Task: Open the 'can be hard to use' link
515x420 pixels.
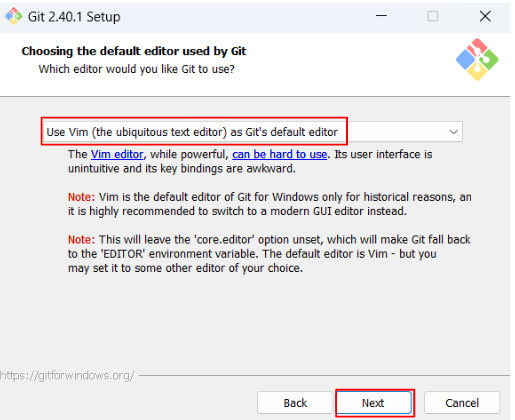Action: (x=279, y=154)
